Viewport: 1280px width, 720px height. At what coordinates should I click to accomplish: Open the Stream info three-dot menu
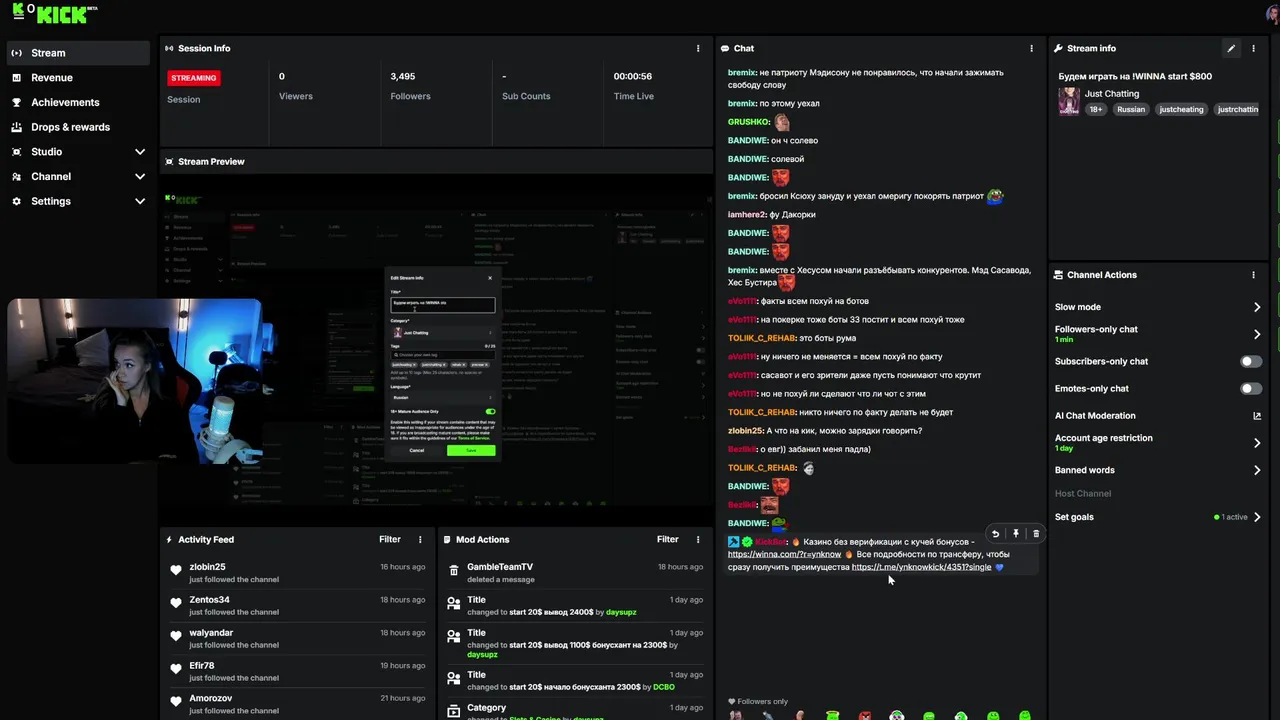point(1253,48)
